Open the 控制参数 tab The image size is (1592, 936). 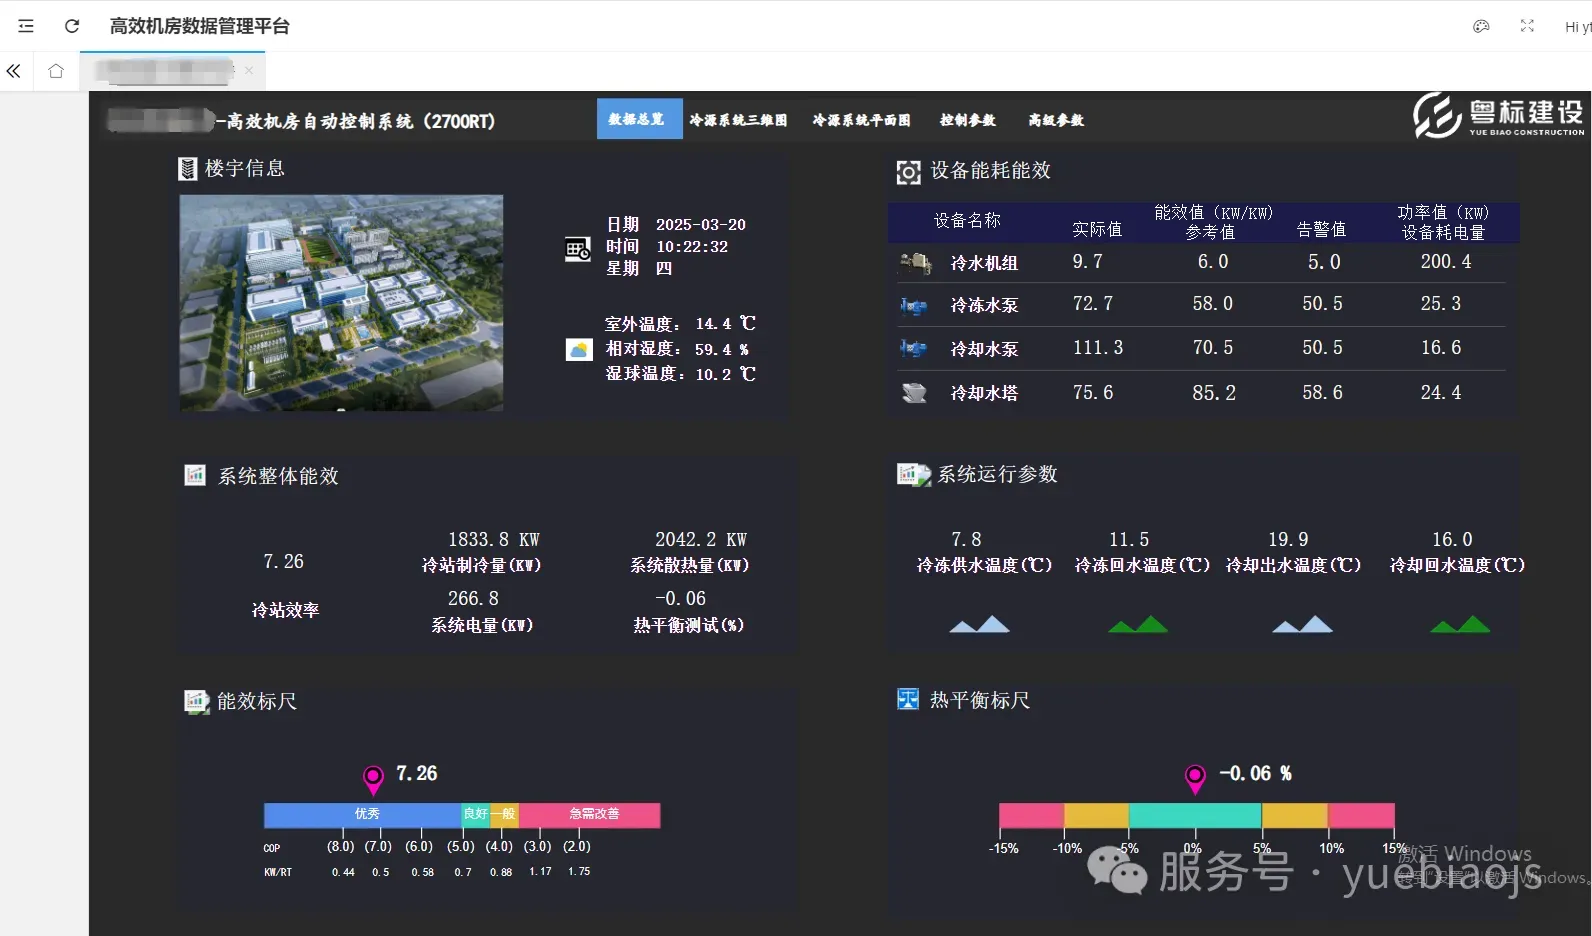(967, 120)
